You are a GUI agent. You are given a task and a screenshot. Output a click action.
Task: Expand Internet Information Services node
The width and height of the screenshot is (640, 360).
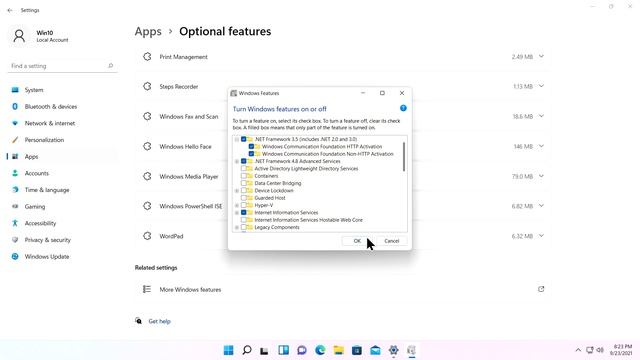click(x=237, y=213)
